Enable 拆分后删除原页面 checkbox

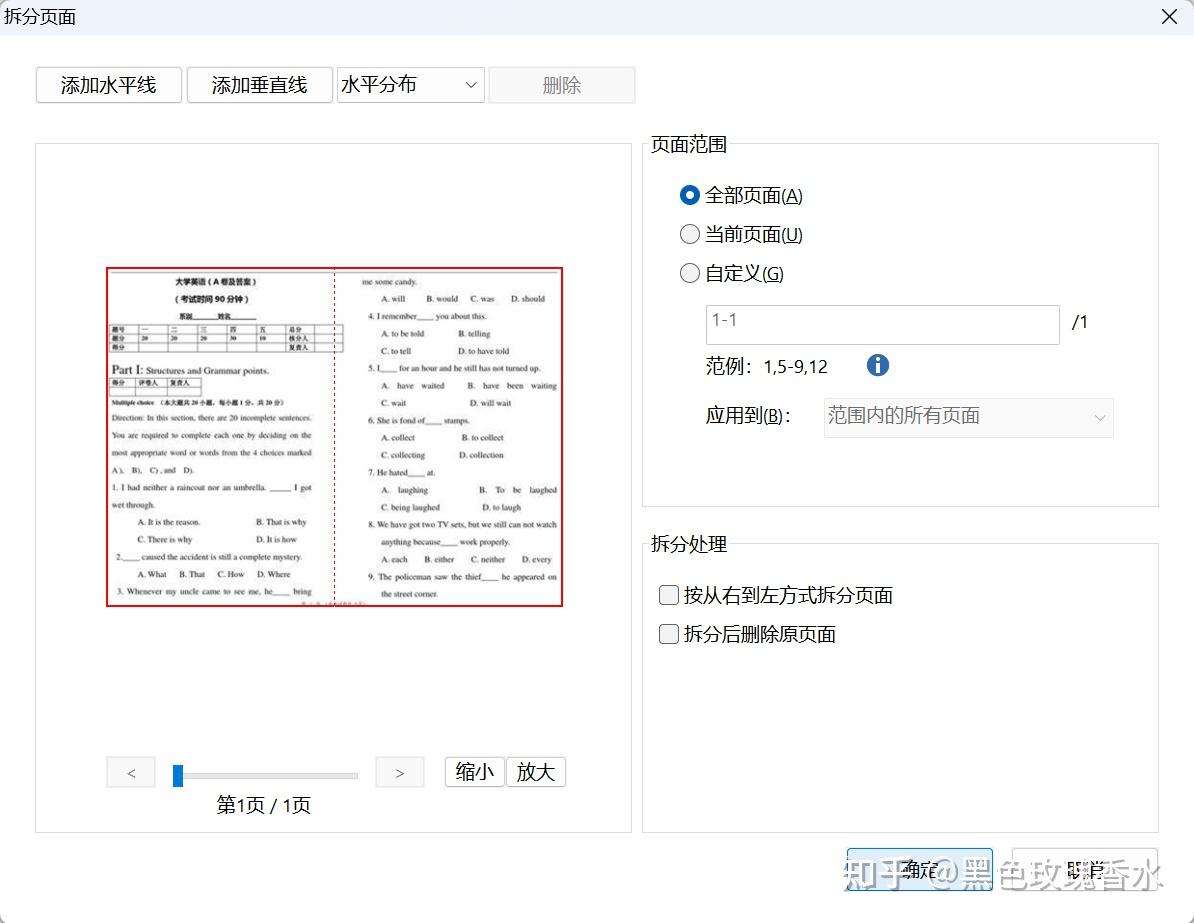point(668,633)
